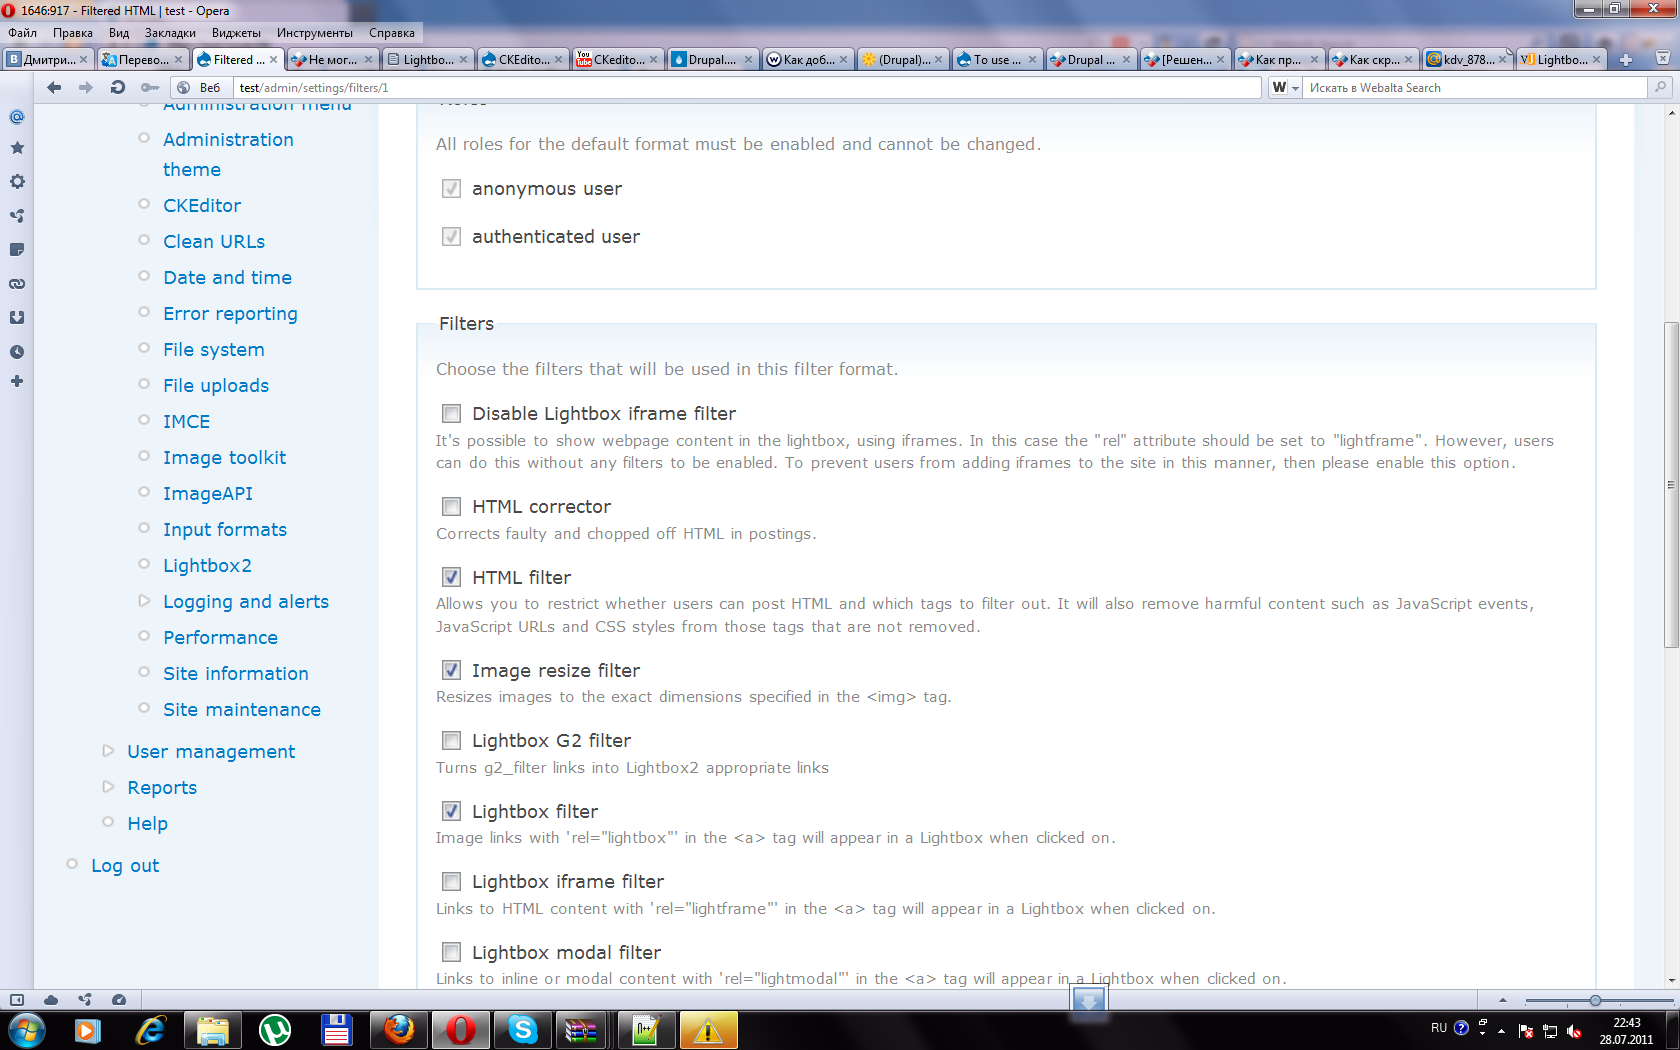Open the search engine dropdown arrow

[1295, 88]
